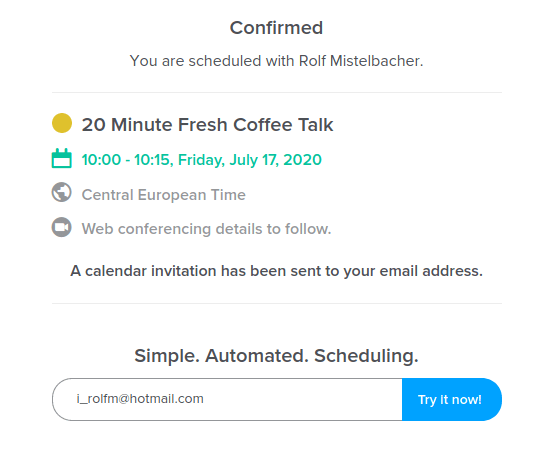The width and height of the screenshot is (534, 450).
Task: Click the lower horizontal divider line
Action: point(277,303)
